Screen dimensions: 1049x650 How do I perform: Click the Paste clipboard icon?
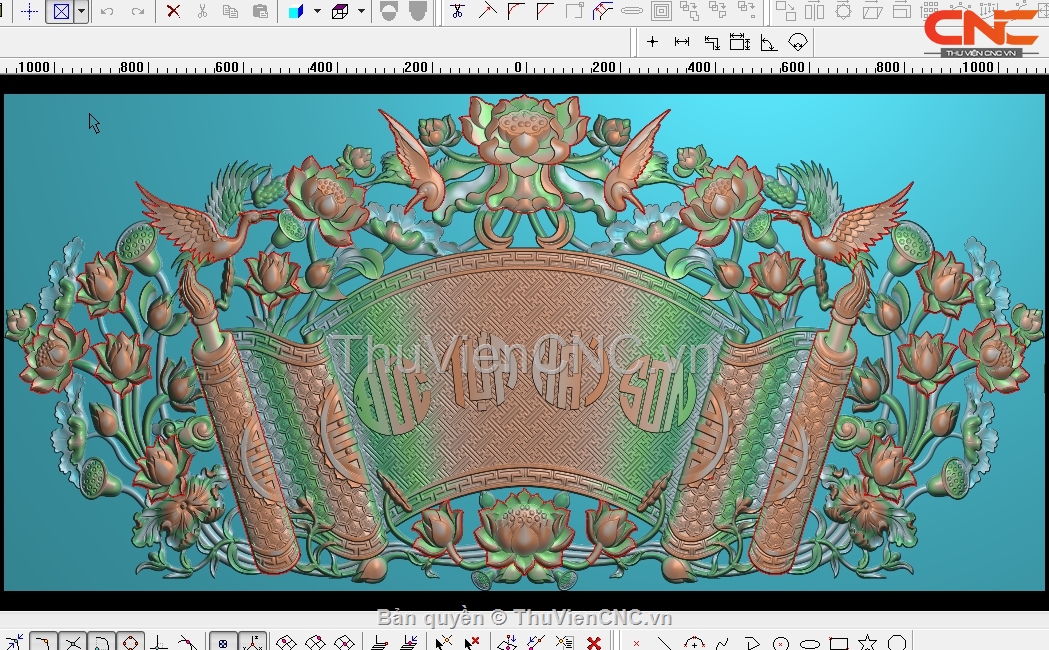pos(260,12)
